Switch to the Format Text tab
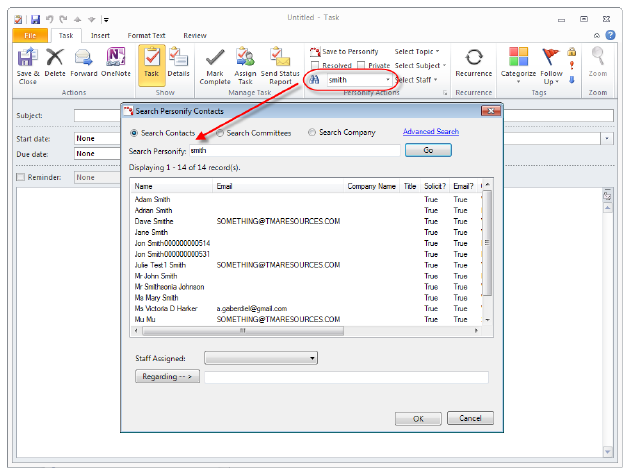 pyautogui.click(x=147, y=35)
